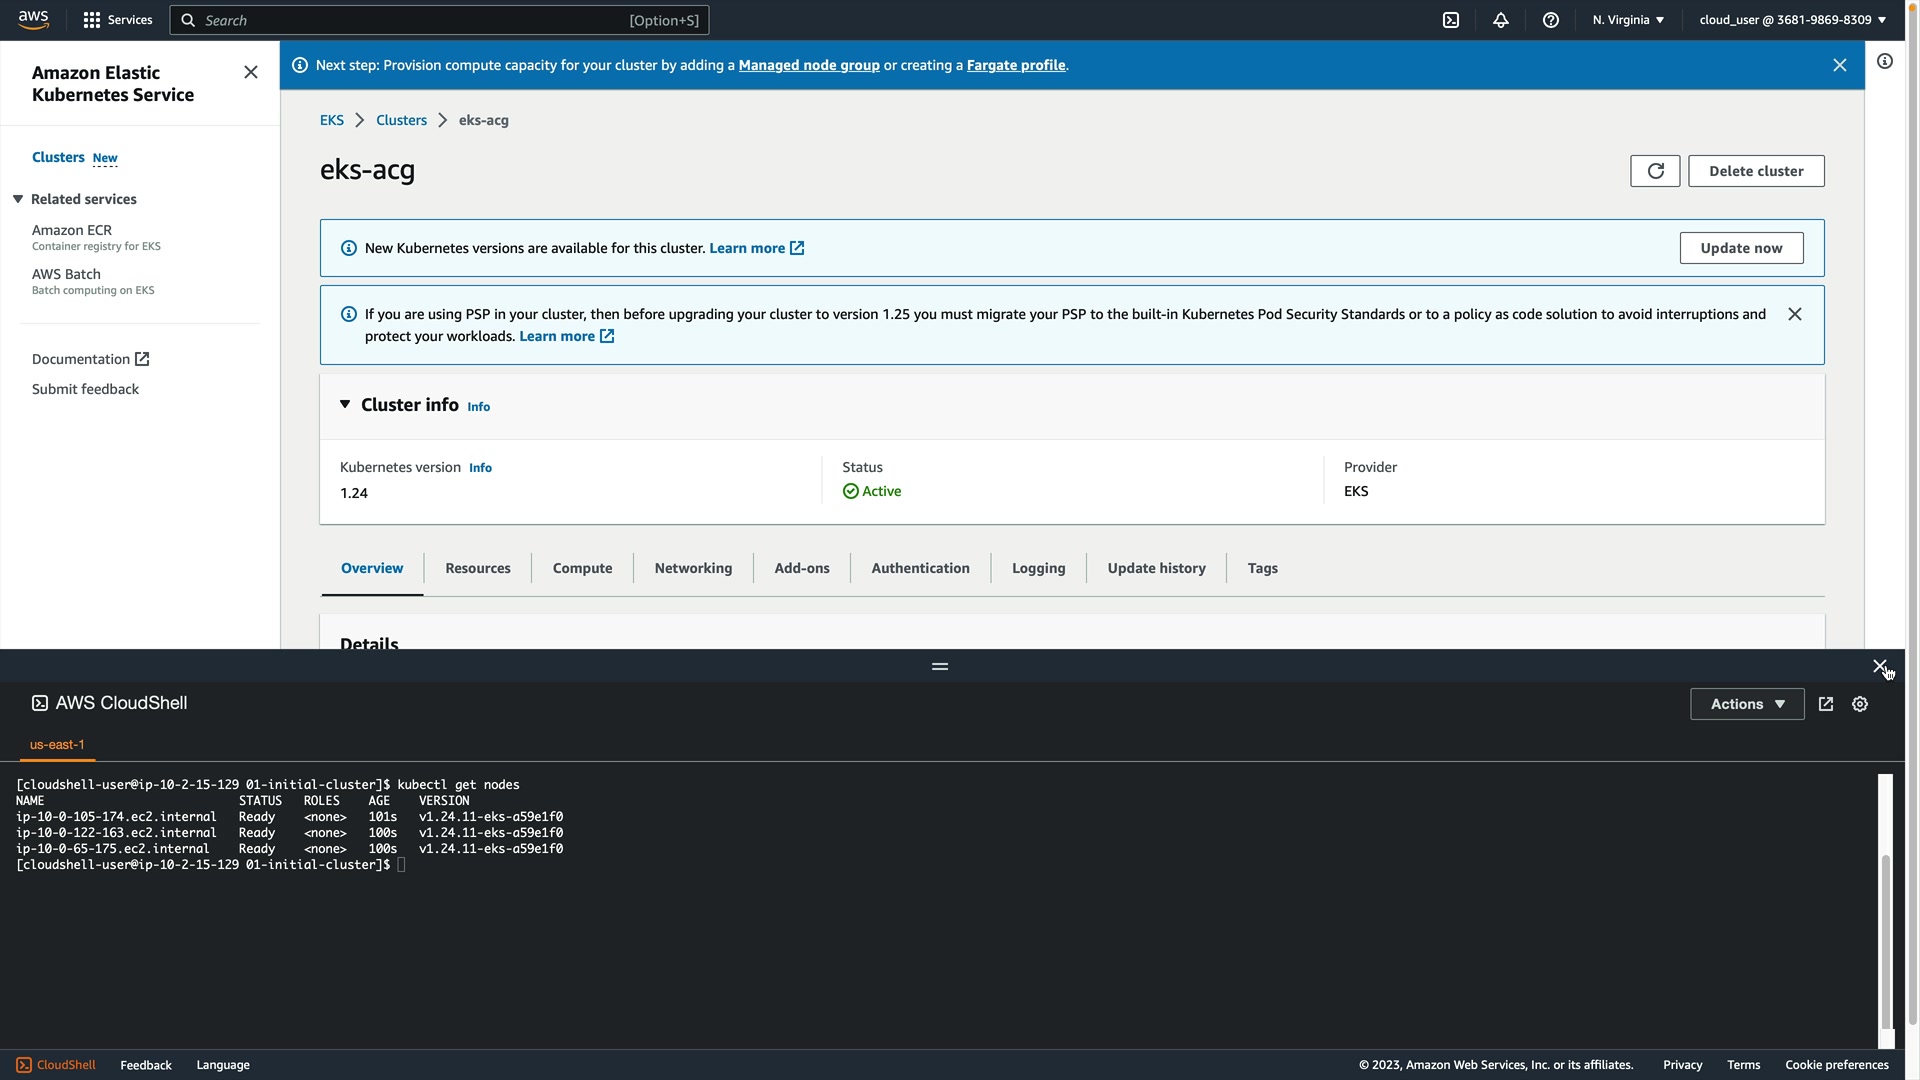This screenshot has width=1920, height=1080.
Task: Open the notifications bell
Action: (x=1501, y=20)
